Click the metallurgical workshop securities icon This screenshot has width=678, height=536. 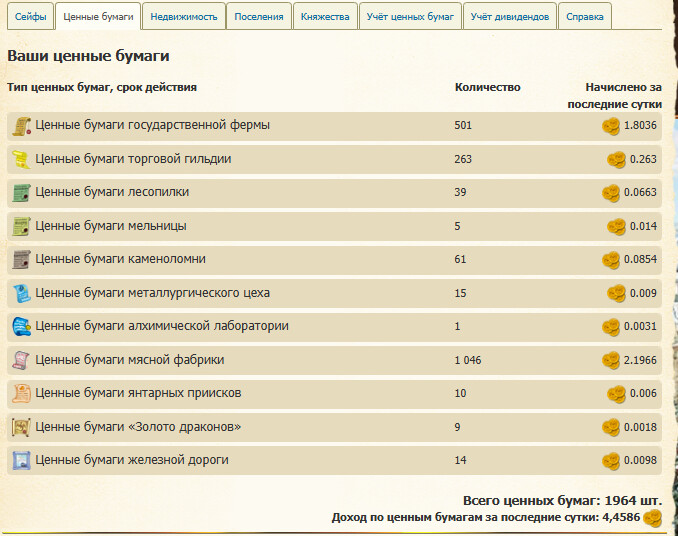(21, 293)
